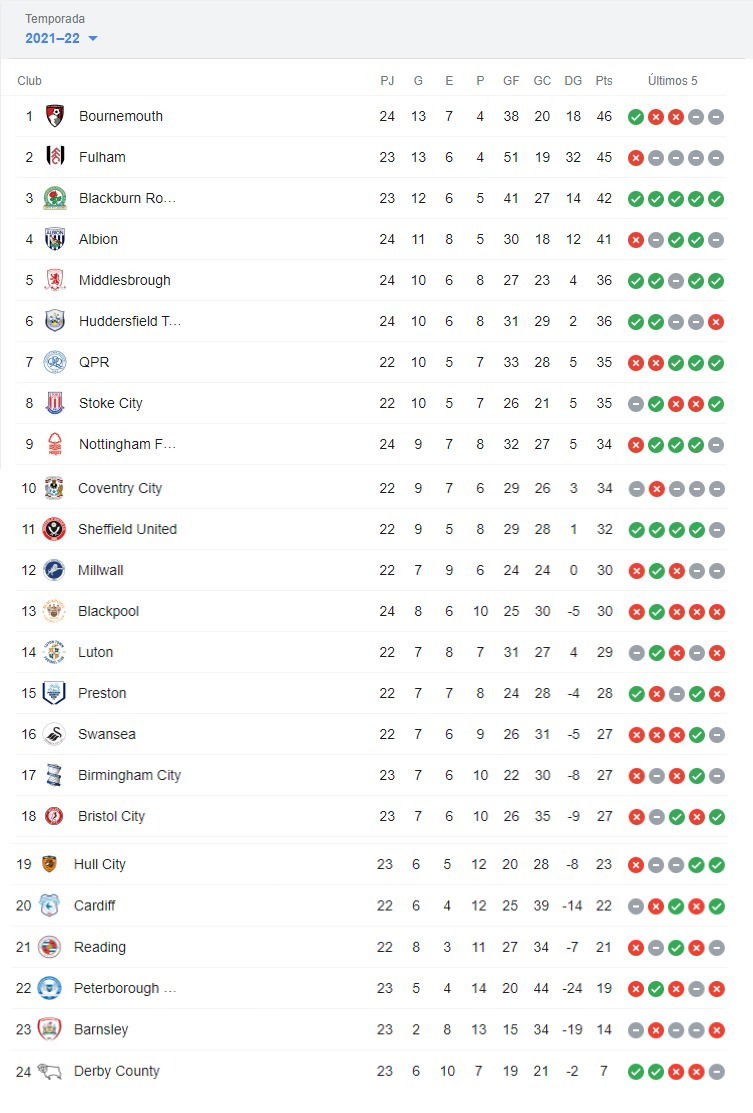Click the Millwall club crest
The height and width of the screenshot is (1113, 753).
click(54, 570)
